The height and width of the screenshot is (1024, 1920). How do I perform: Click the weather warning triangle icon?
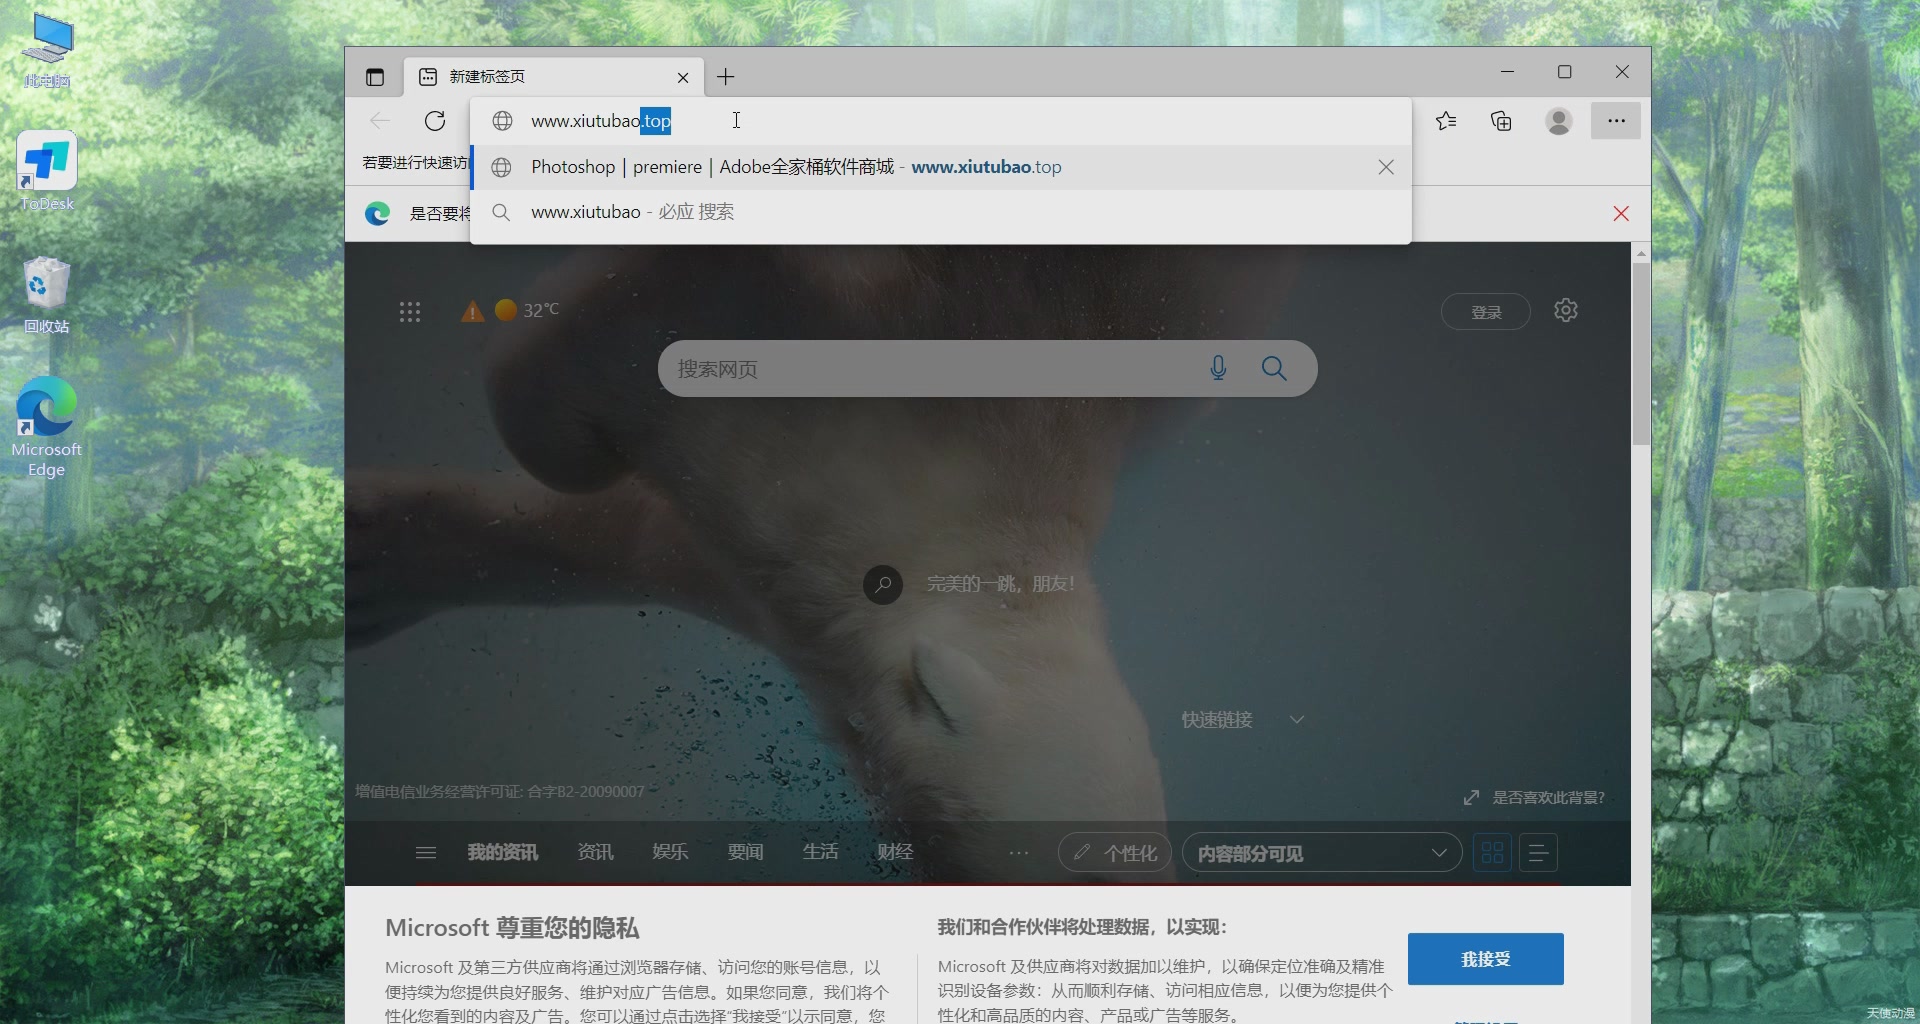473,311
